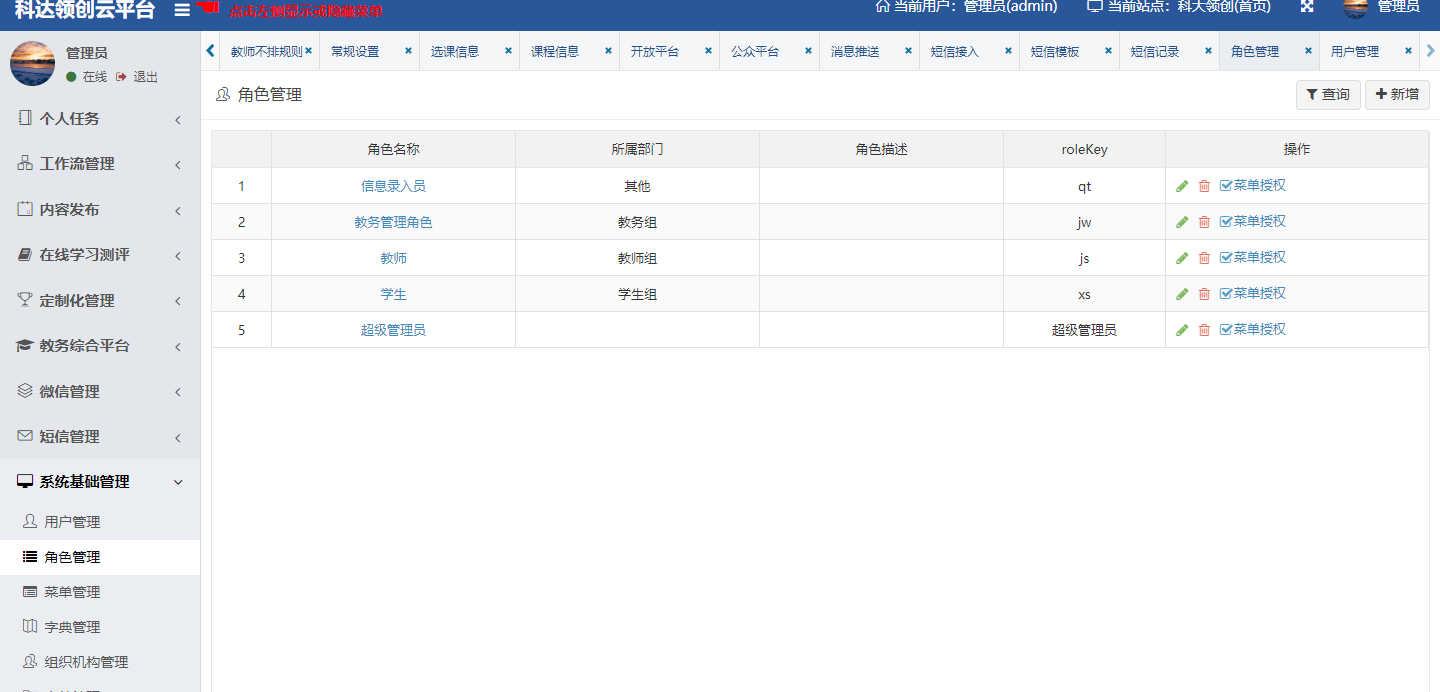Click the 新增 add button

click(1397, 95)
